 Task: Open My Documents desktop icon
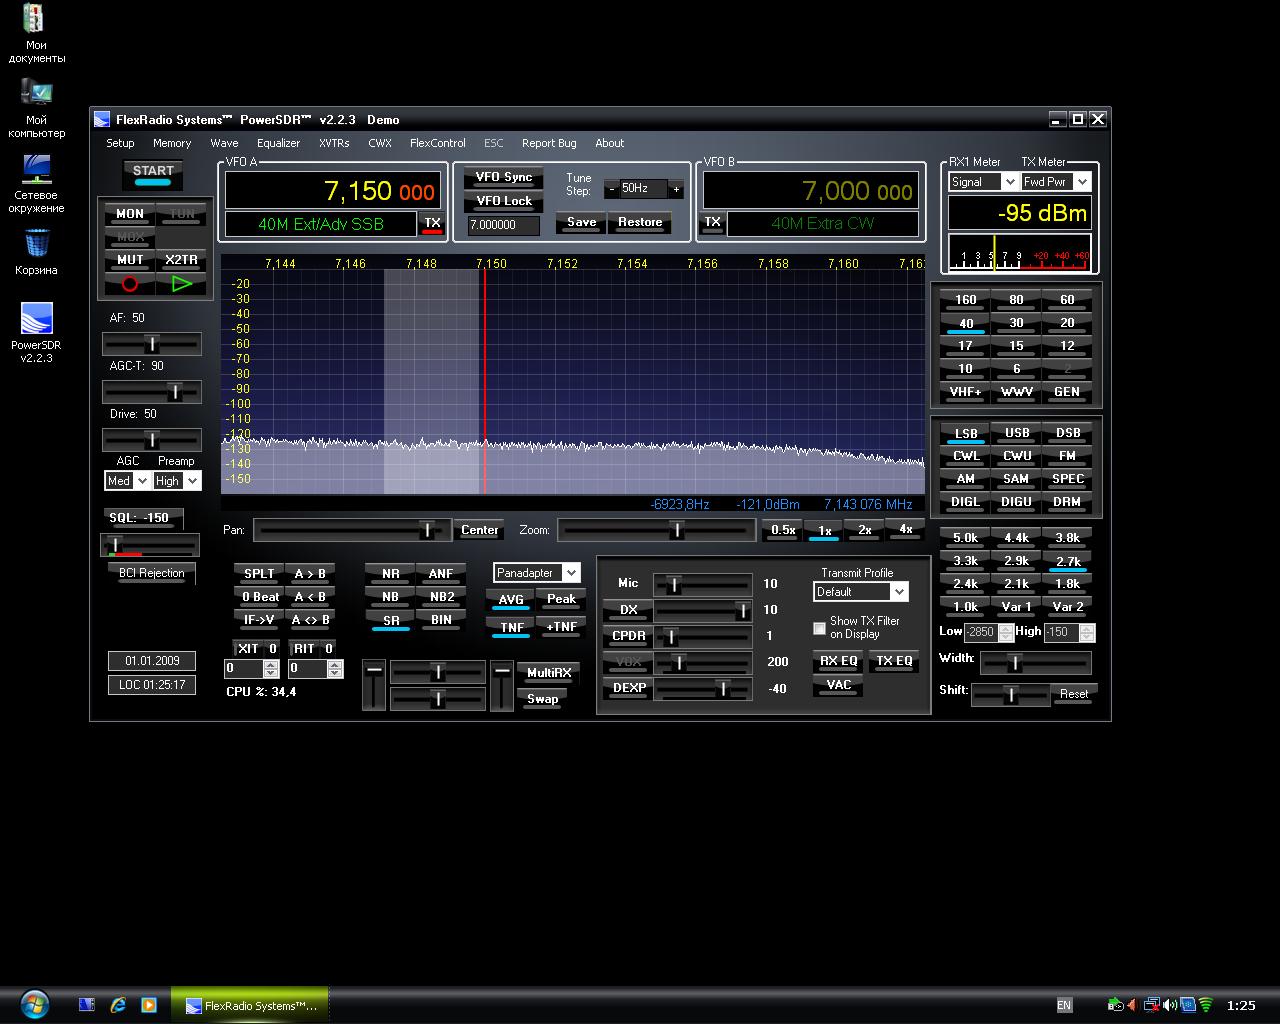(37, 34)
